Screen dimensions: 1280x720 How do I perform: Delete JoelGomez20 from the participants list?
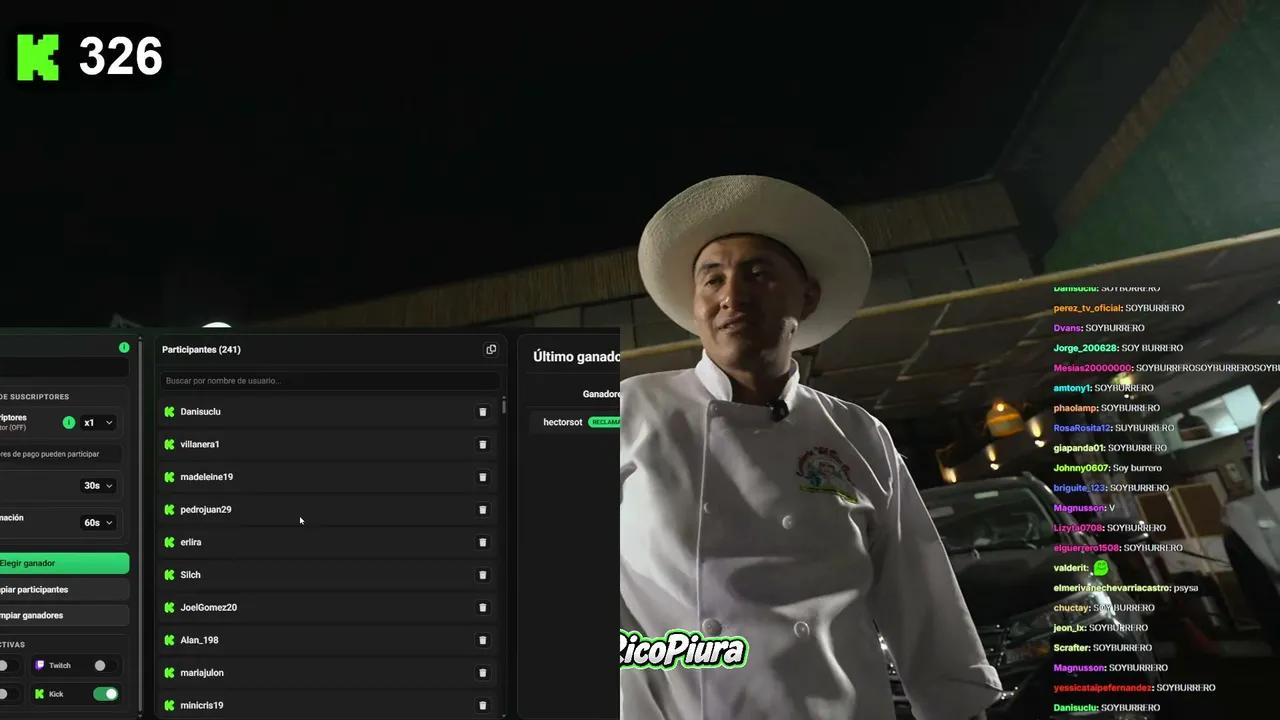coord(483,608)
